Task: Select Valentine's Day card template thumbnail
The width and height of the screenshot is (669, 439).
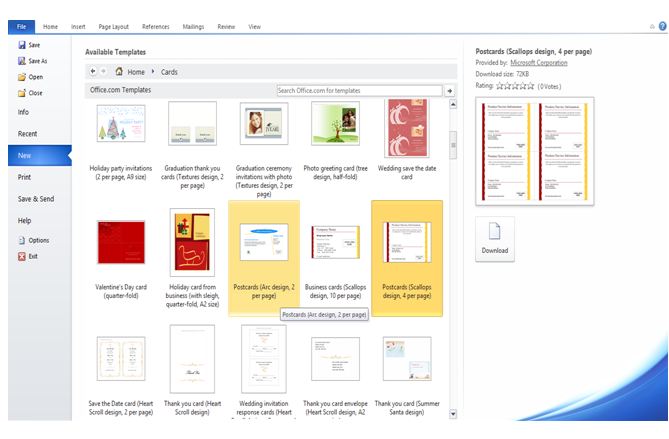Action: click(x=121, y=243)
